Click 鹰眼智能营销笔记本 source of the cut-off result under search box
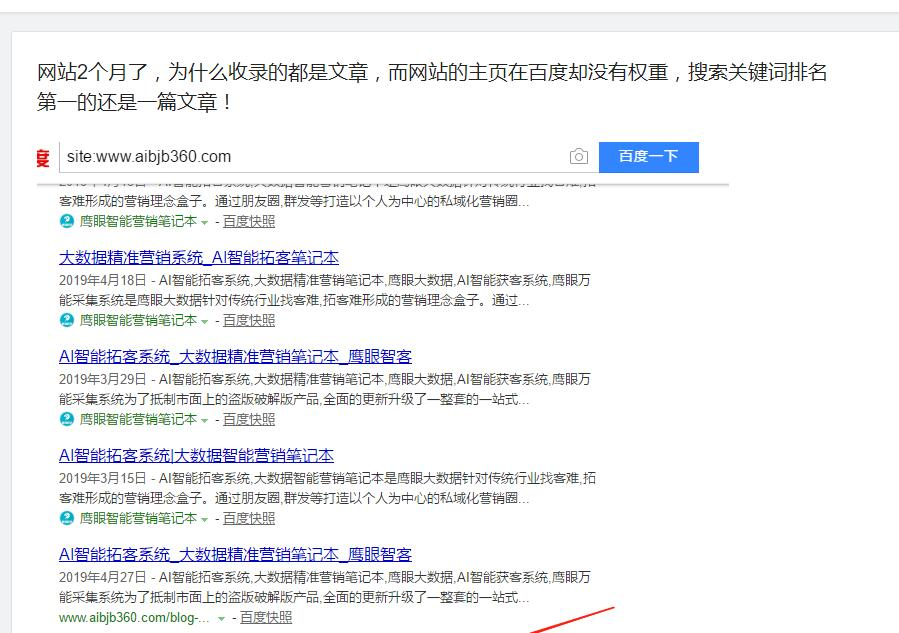The height and width of the screenshot is (633, 899). 138,221
